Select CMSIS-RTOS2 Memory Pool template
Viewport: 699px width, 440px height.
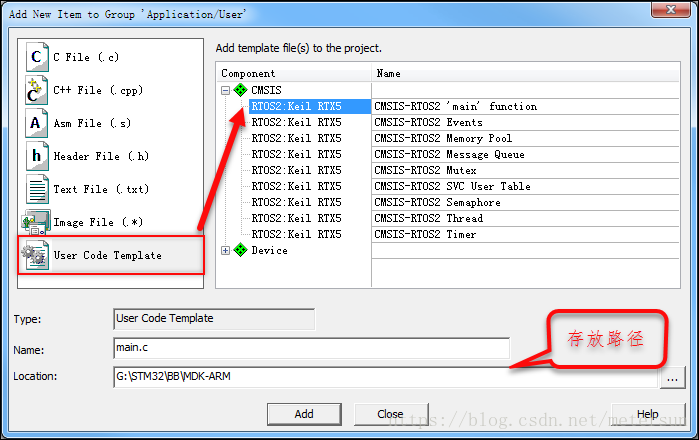[x=443, y=139]
